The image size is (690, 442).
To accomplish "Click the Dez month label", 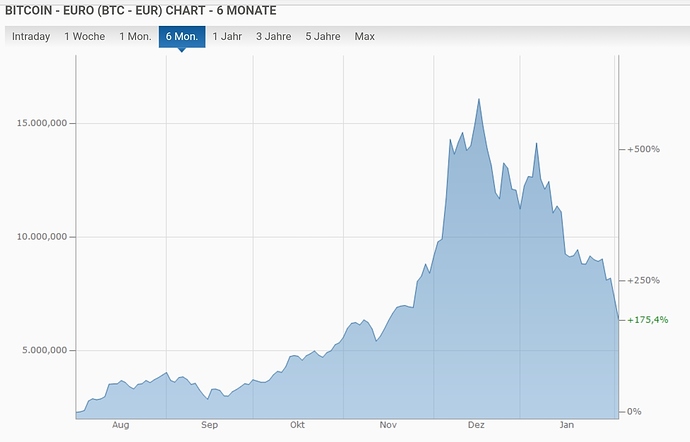I will coord(476,425).
